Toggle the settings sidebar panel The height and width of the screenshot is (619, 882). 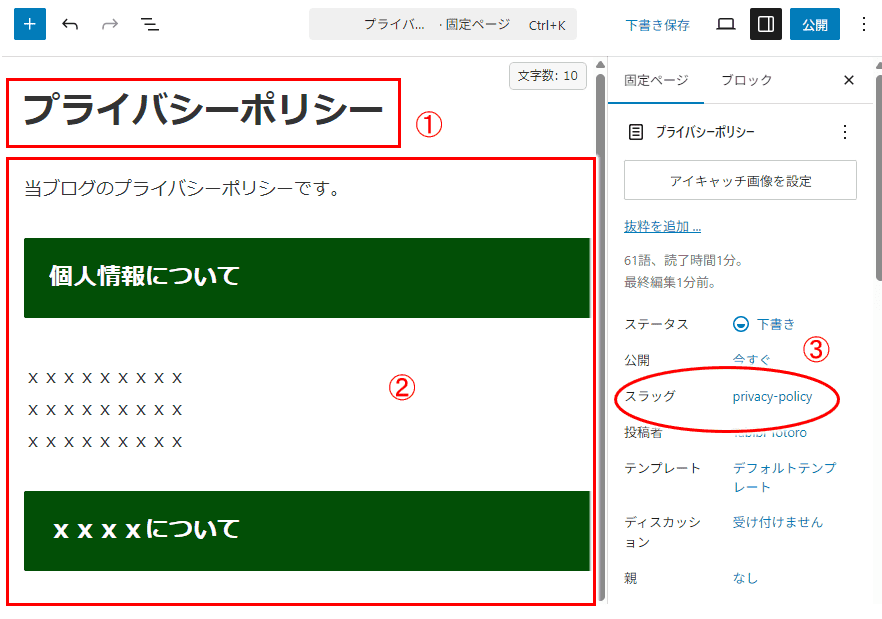pyautogui.click(x=766, y=24)
